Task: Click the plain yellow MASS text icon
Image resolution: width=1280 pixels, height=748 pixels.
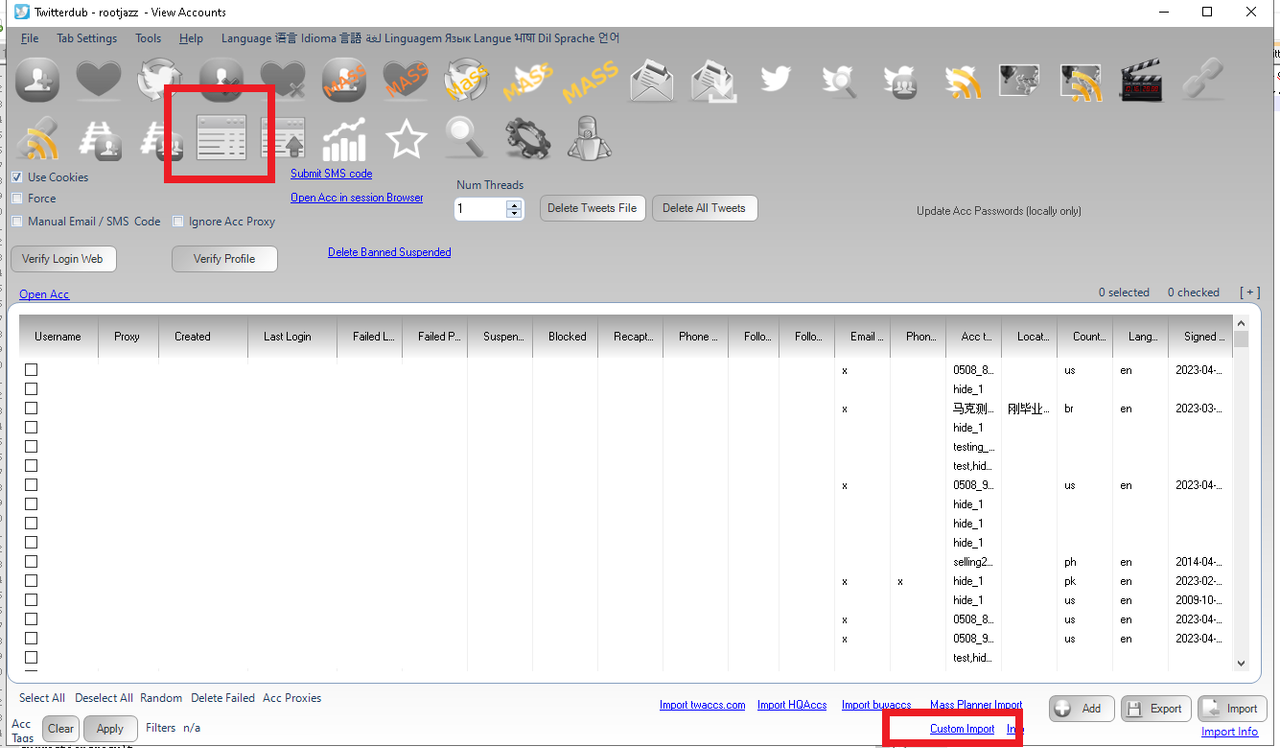Action: coord(590,82)
